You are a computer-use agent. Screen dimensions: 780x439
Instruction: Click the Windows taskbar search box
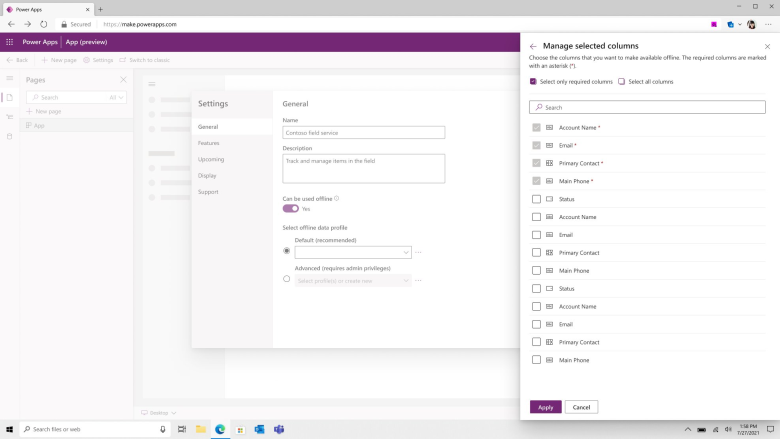[95, 430]
